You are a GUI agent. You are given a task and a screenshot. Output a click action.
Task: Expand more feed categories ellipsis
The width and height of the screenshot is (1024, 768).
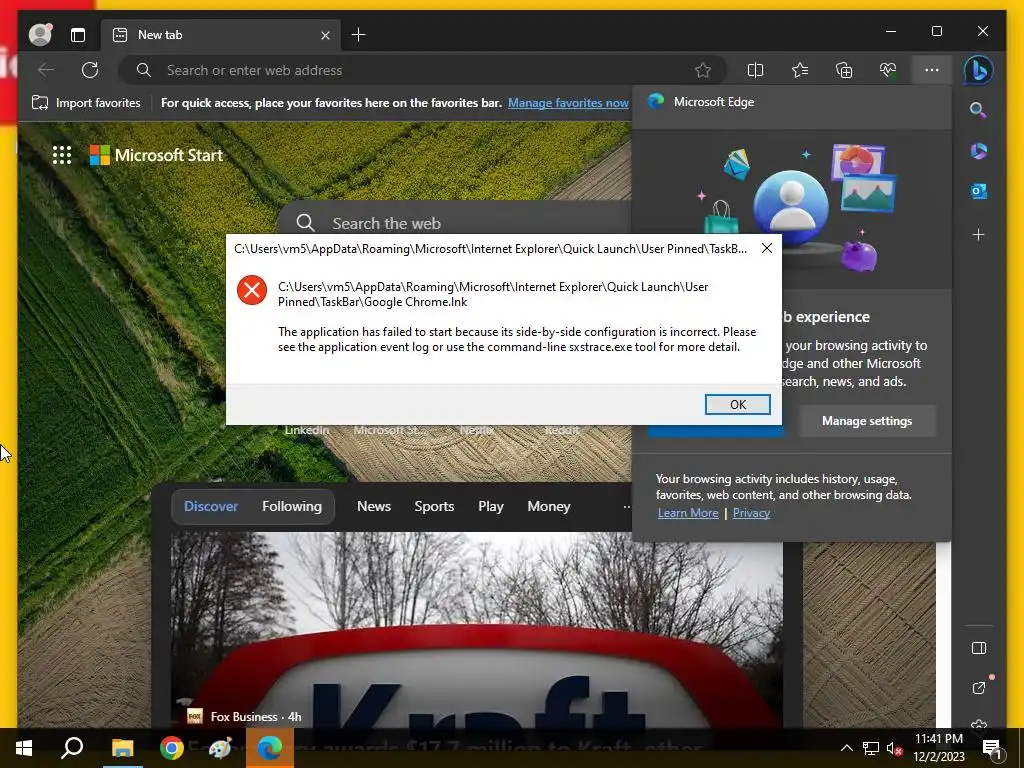tap(626, 506)
